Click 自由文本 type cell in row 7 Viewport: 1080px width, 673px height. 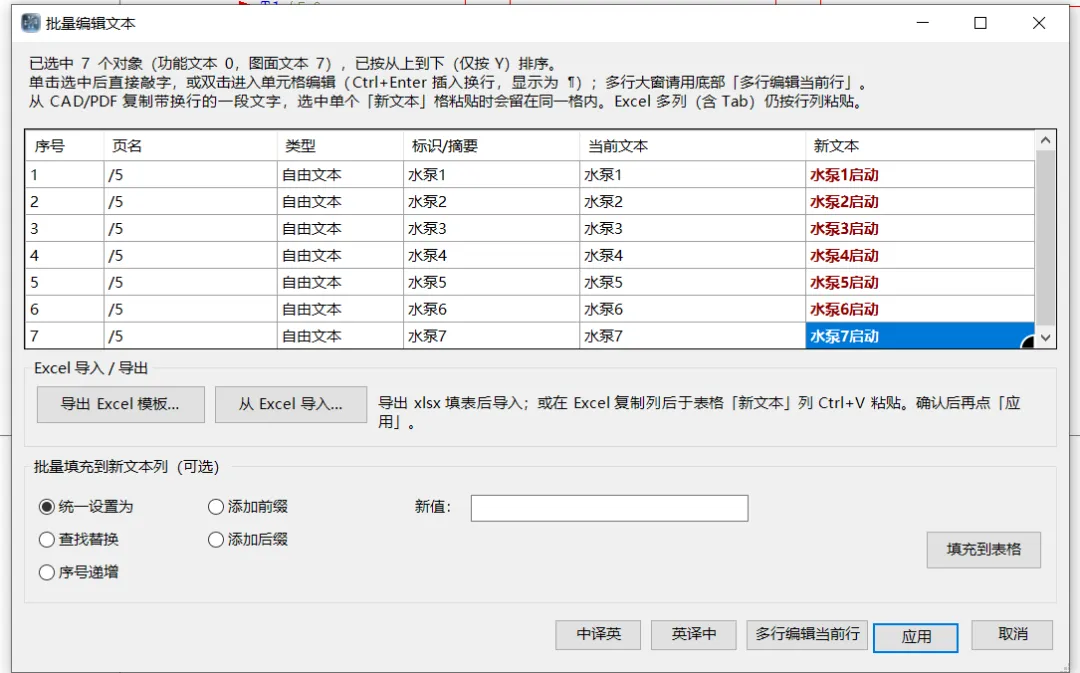(x=340, y=336)
